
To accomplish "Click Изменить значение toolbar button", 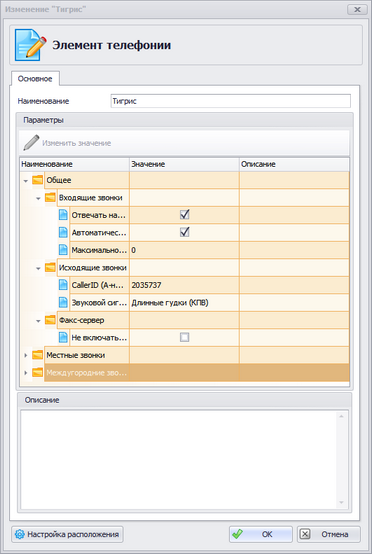I will click(x=67, y=143).
